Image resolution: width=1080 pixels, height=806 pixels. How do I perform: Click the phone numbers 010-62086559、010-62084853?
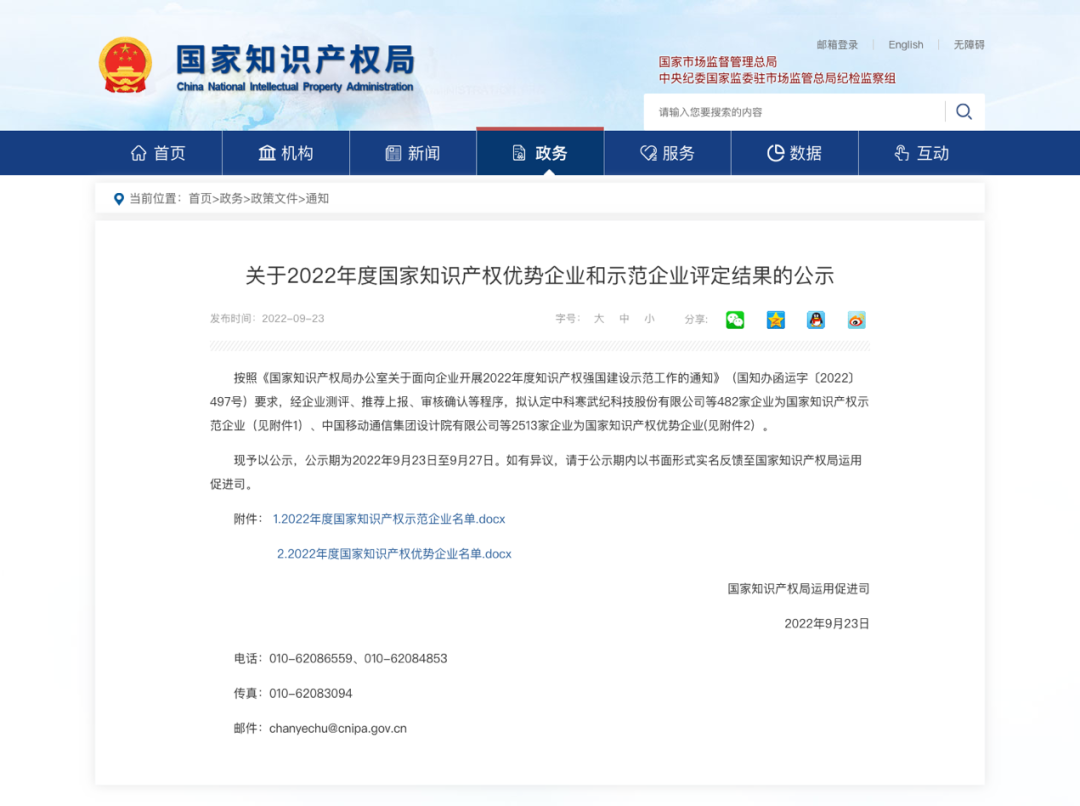pos(358,659)
